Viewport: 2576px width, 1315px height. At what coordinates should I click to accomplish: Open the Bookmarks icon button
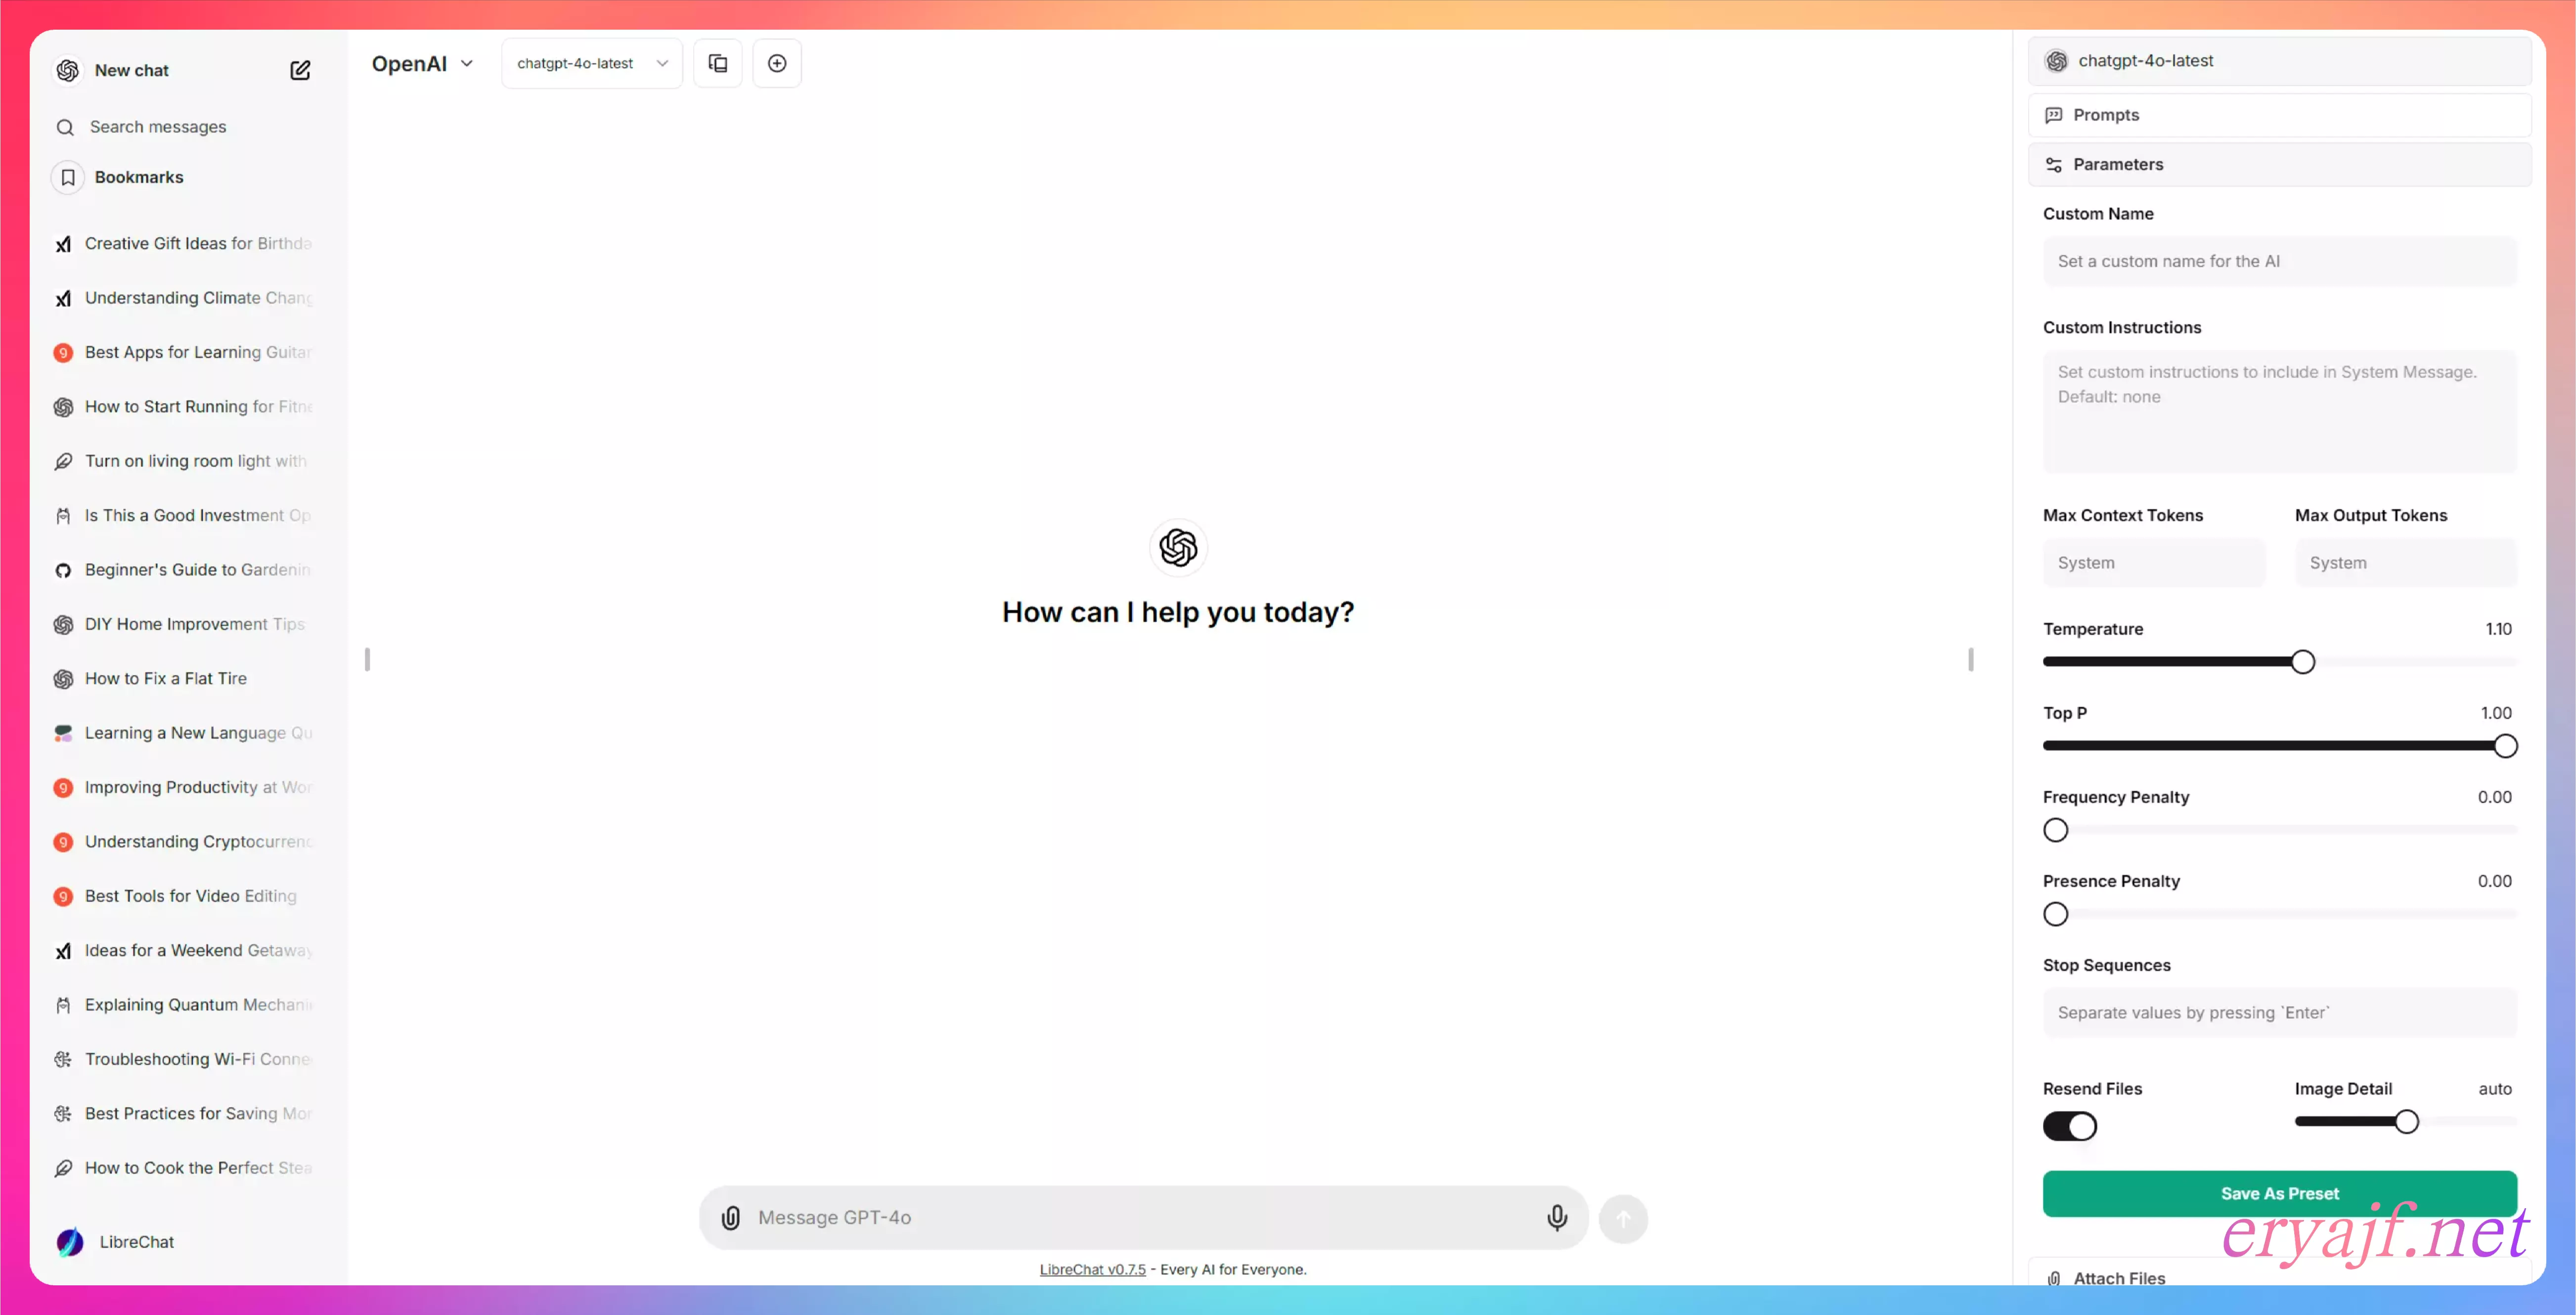pyautogui.click(x=68, y=177)
